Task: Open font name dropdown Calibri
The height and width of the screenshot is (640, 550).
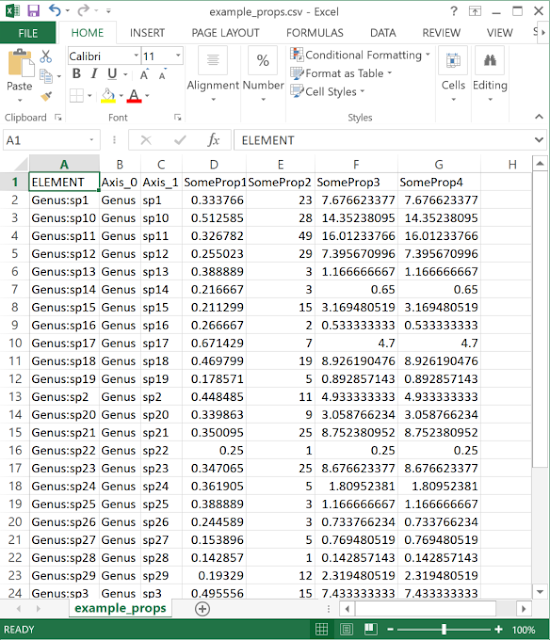Action: [x=136, y=56]
